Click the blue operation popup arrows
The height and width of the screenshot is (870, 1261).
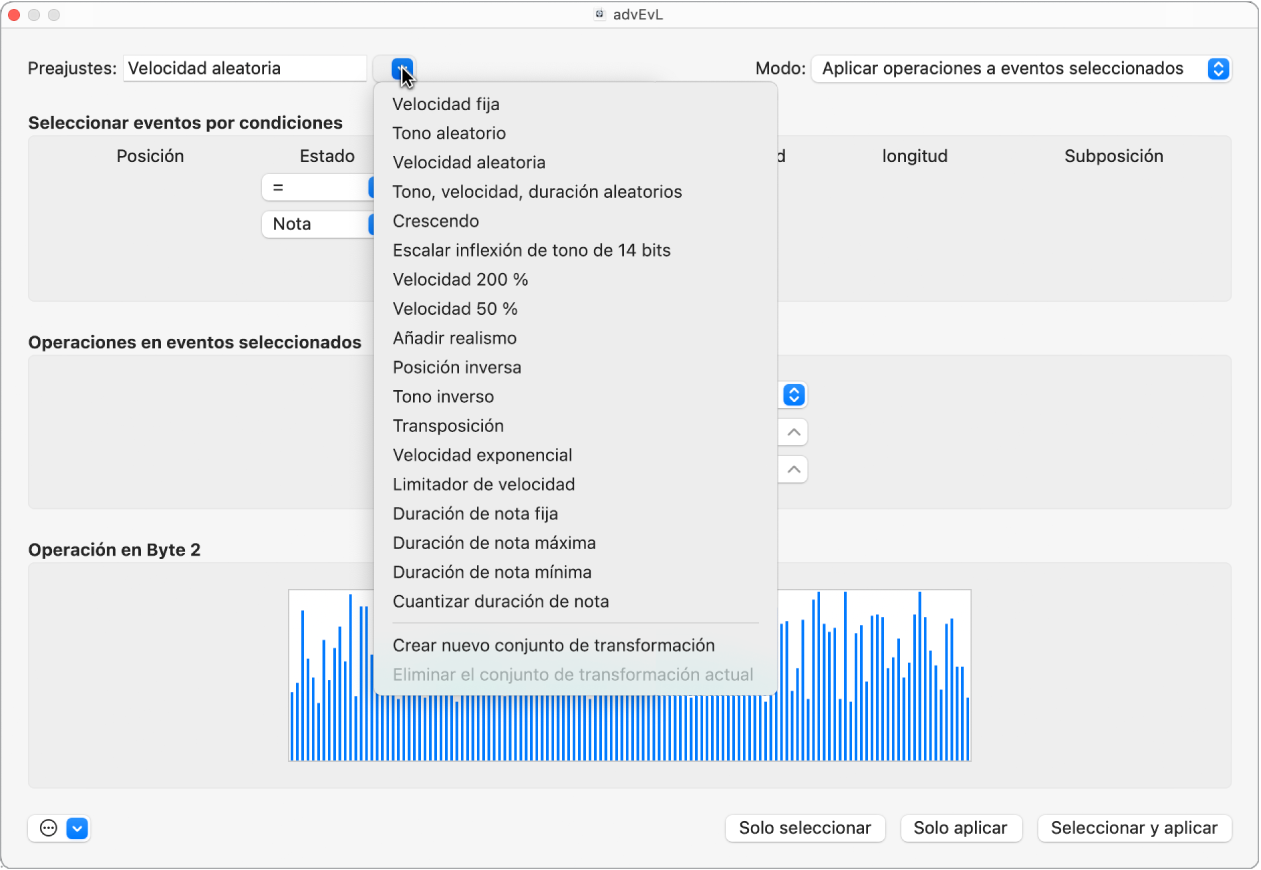point(793,395)
